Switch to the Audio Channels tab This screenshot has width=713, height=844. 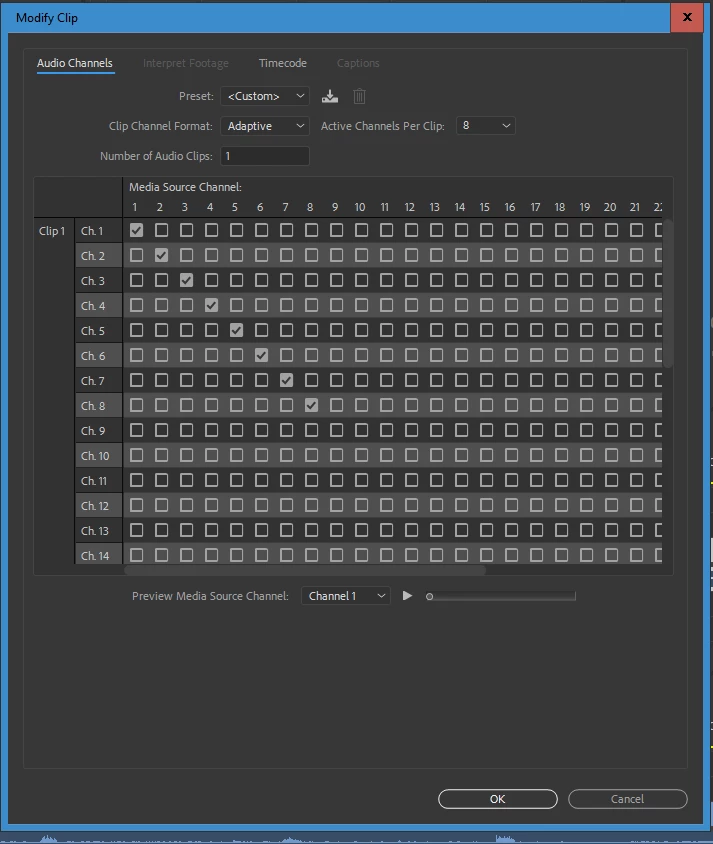click(75, 63)
